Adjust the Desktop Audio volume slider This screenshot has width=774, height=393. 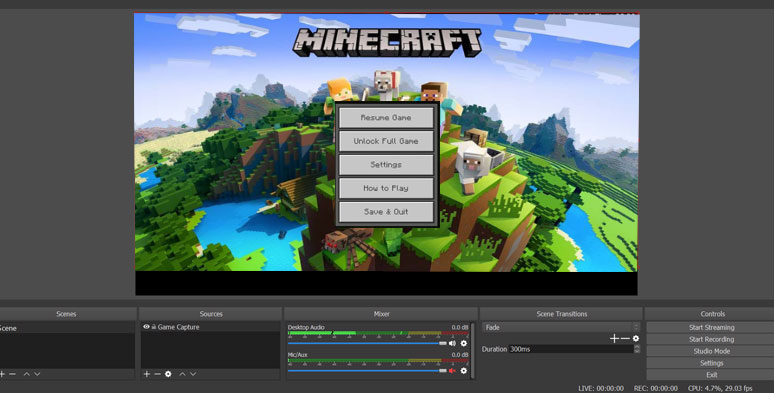coord(367,343)
